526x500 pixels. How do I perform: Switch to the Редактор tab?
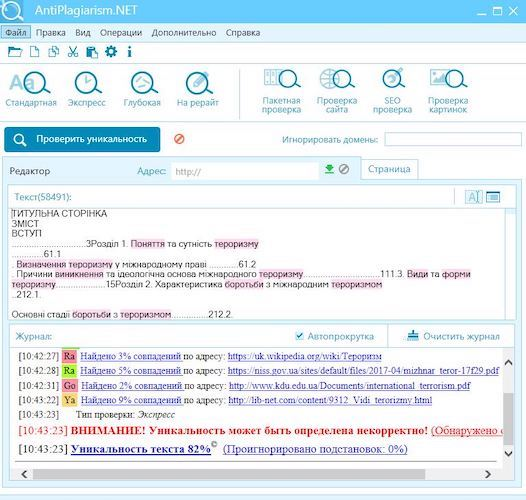[30, 171]
